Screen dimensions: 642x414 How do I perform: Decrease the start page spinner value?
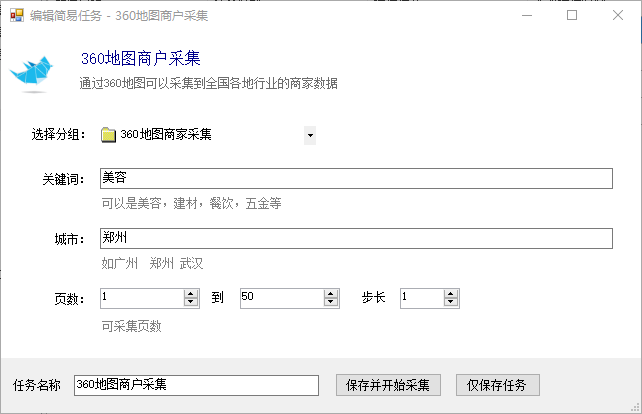point(191,303)
